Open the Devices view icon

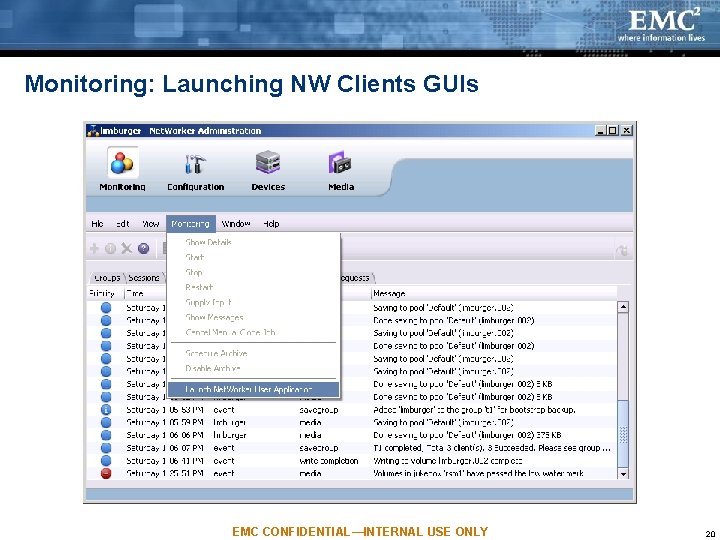click(268, 162)
